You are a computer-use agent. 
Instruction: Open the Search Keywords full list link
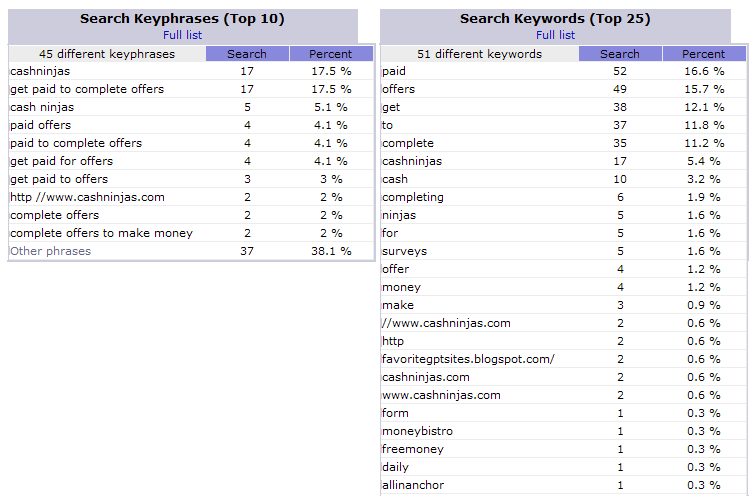[x=555, y=35]
